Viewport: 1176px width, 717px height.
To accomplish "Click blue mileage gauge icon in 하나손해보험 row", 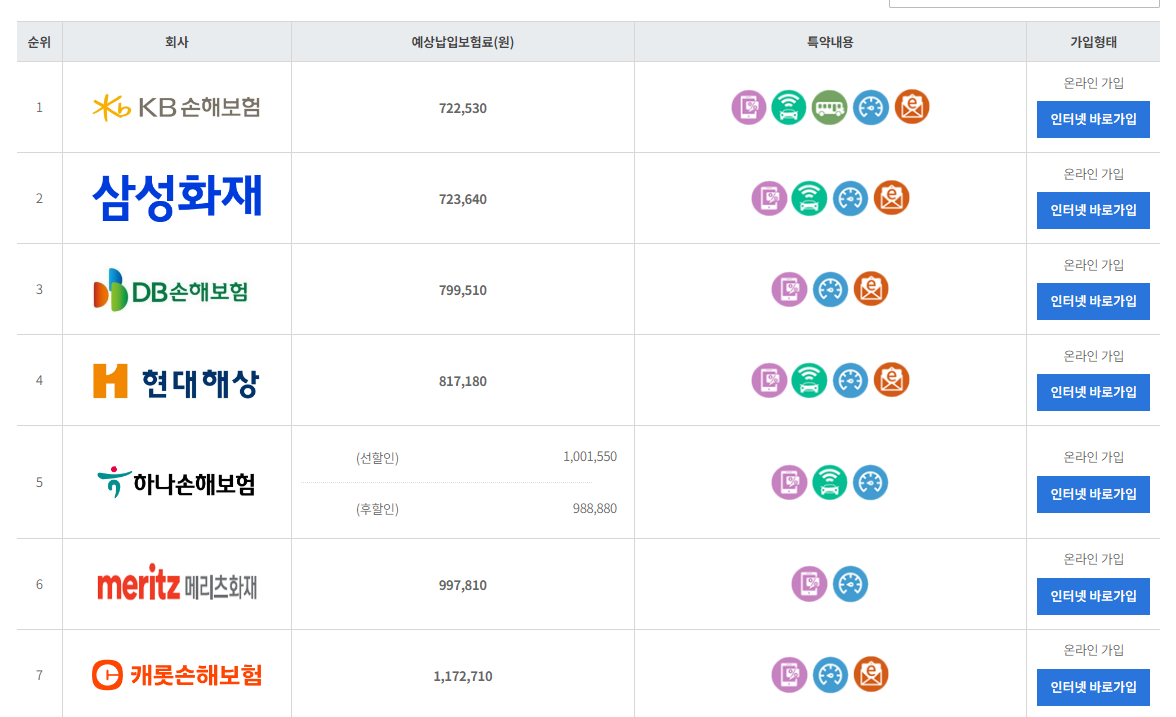I will tap(871, 482).
